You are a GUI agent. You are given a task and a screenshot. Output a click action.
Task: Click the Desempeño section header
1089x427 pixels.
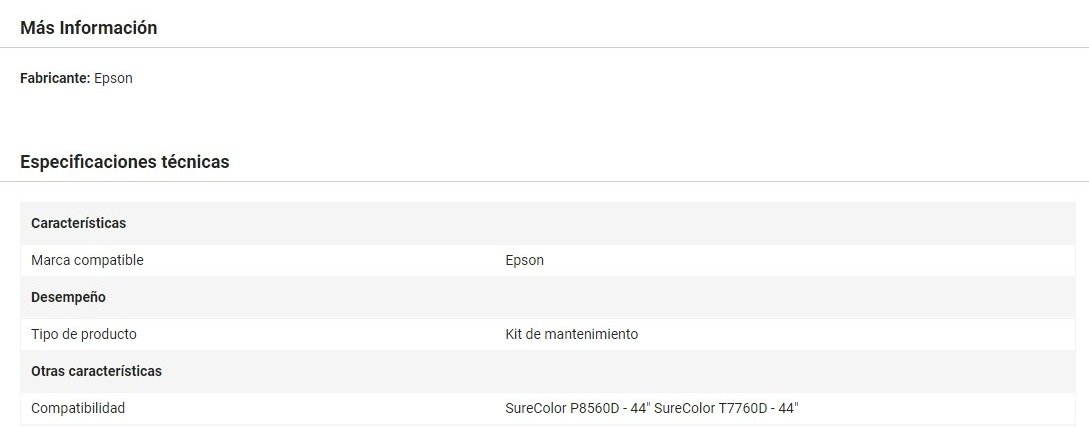pyautogui.click(x=68, y=297)
